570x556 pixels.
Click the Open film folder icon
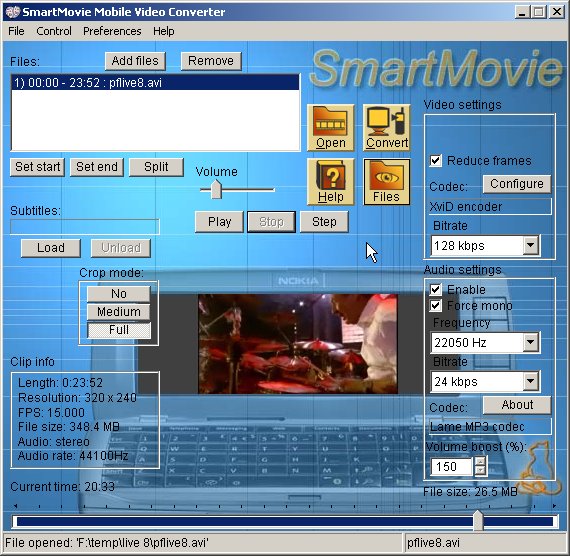coord(330,128)
